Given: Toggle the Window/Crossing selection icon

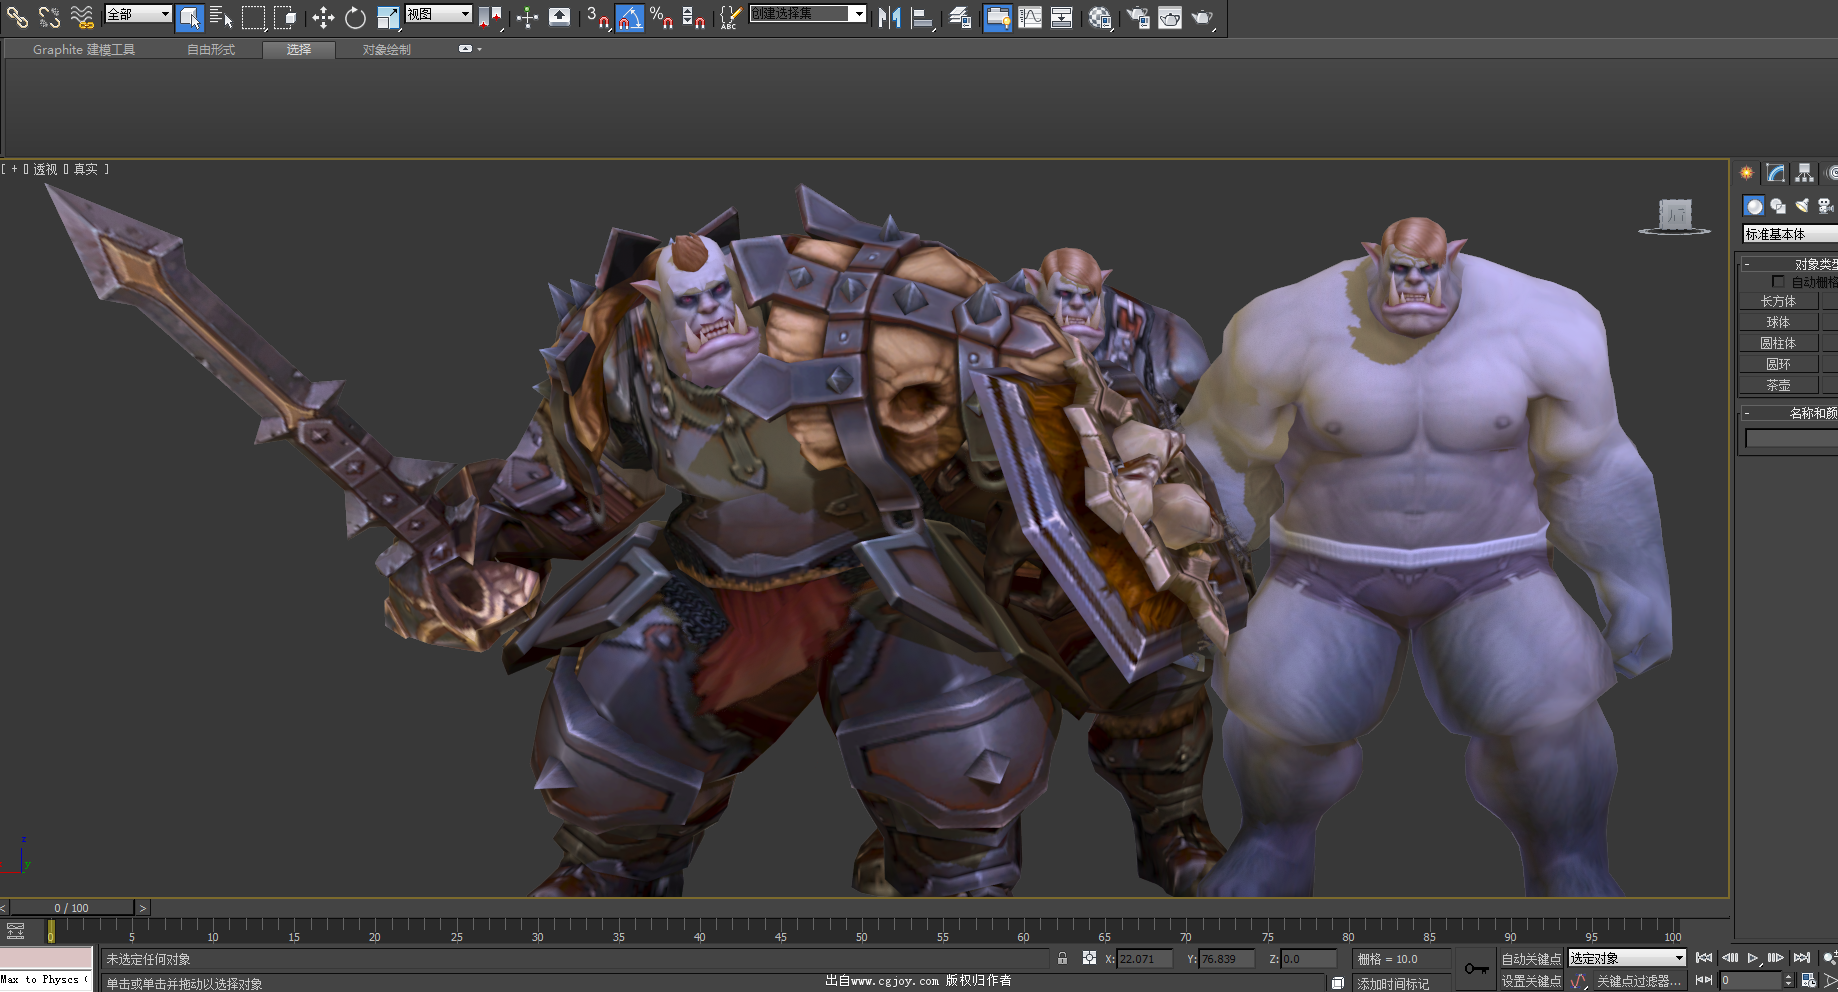Looking at the screenshot, I should 285,17.
